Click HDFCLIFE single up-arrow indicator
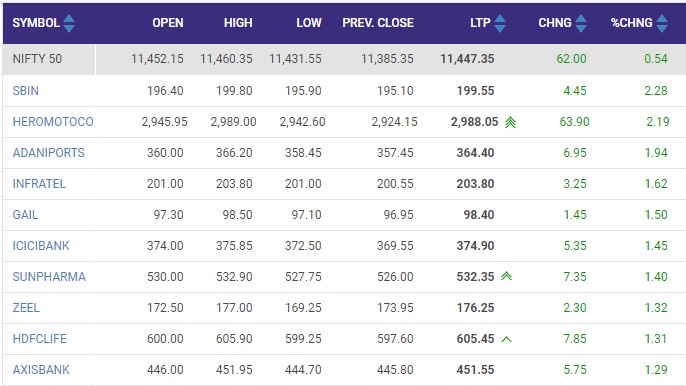The width and height of the screenshot is (686, 386). (x=506, y=339)
